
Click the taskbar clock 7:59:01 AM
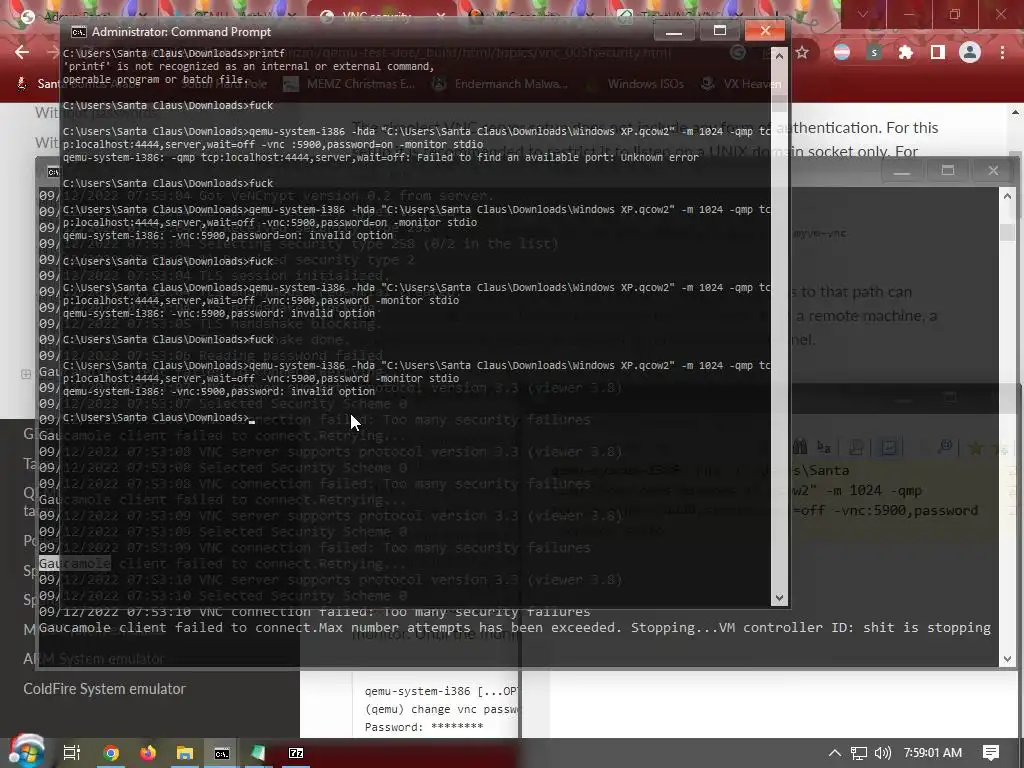tap(933, 753)
